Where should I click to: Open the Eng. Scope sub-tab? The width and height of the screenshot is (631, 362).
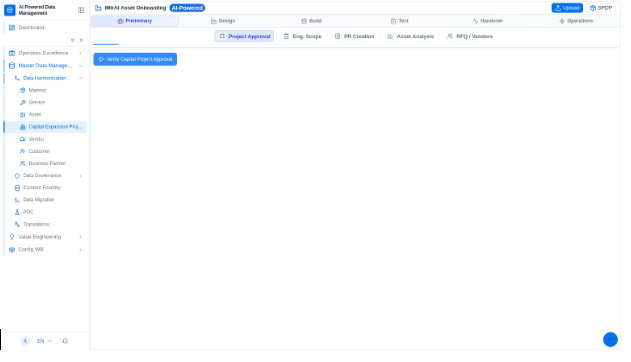pyautogui.click(x=303, y=36)
